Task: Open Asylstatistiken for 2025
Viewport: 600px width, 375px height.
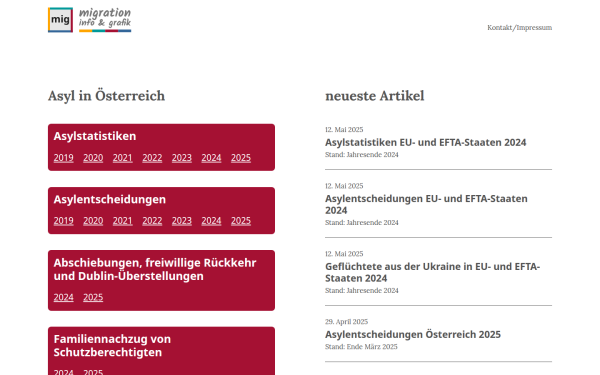Action: click(241, 158)
